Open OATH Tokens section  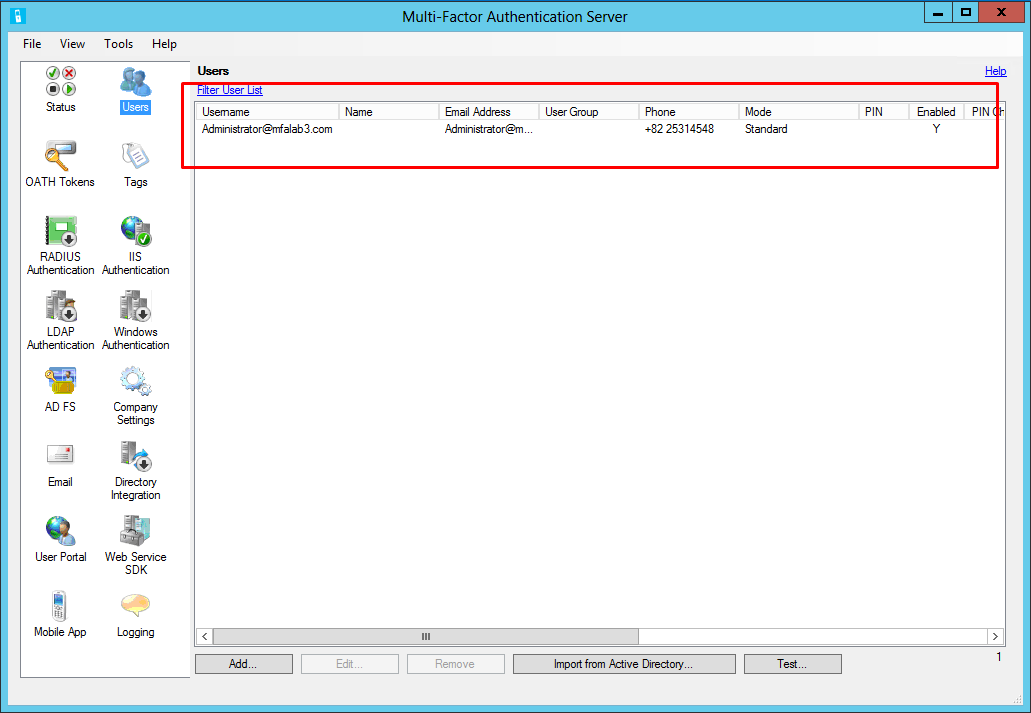coord(60,164)
